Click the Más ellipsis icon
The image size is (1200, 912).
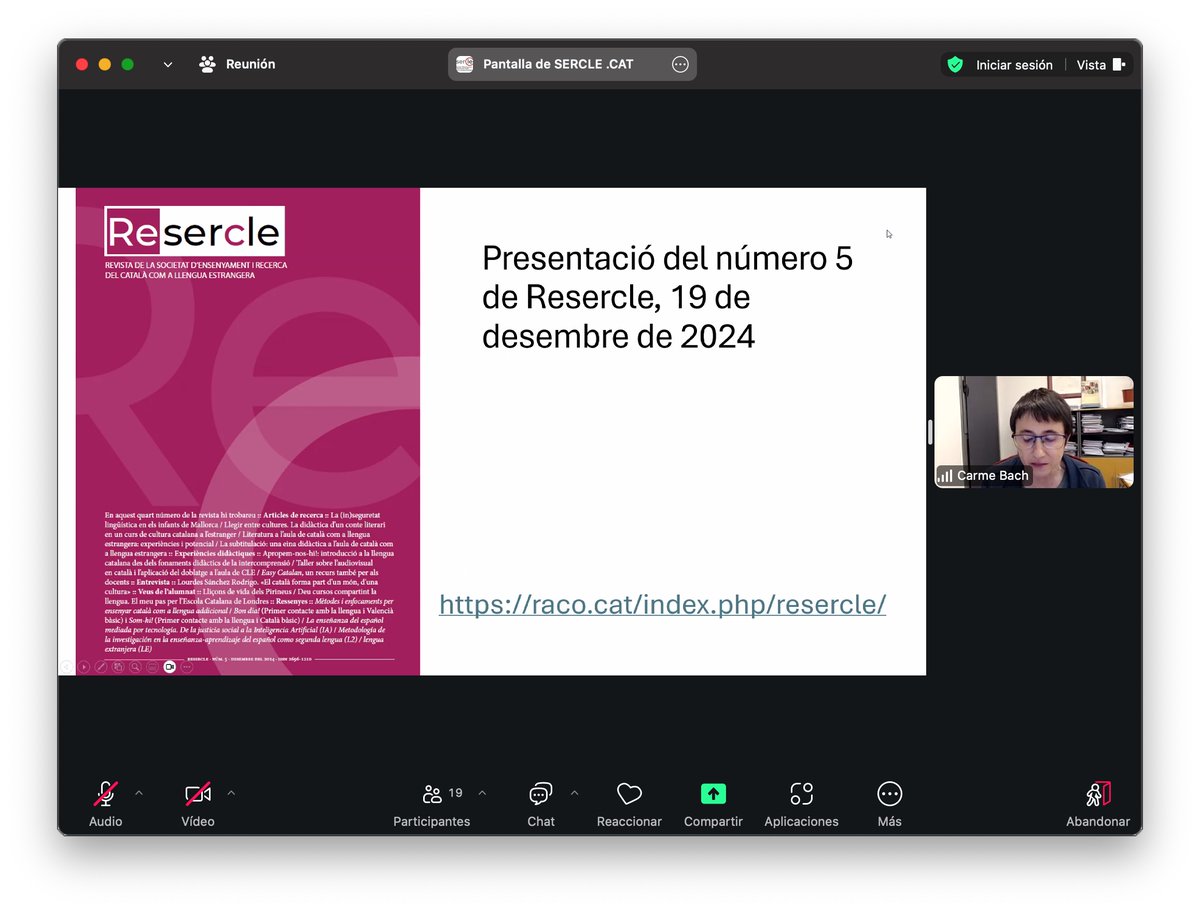(x=889, y=794)
